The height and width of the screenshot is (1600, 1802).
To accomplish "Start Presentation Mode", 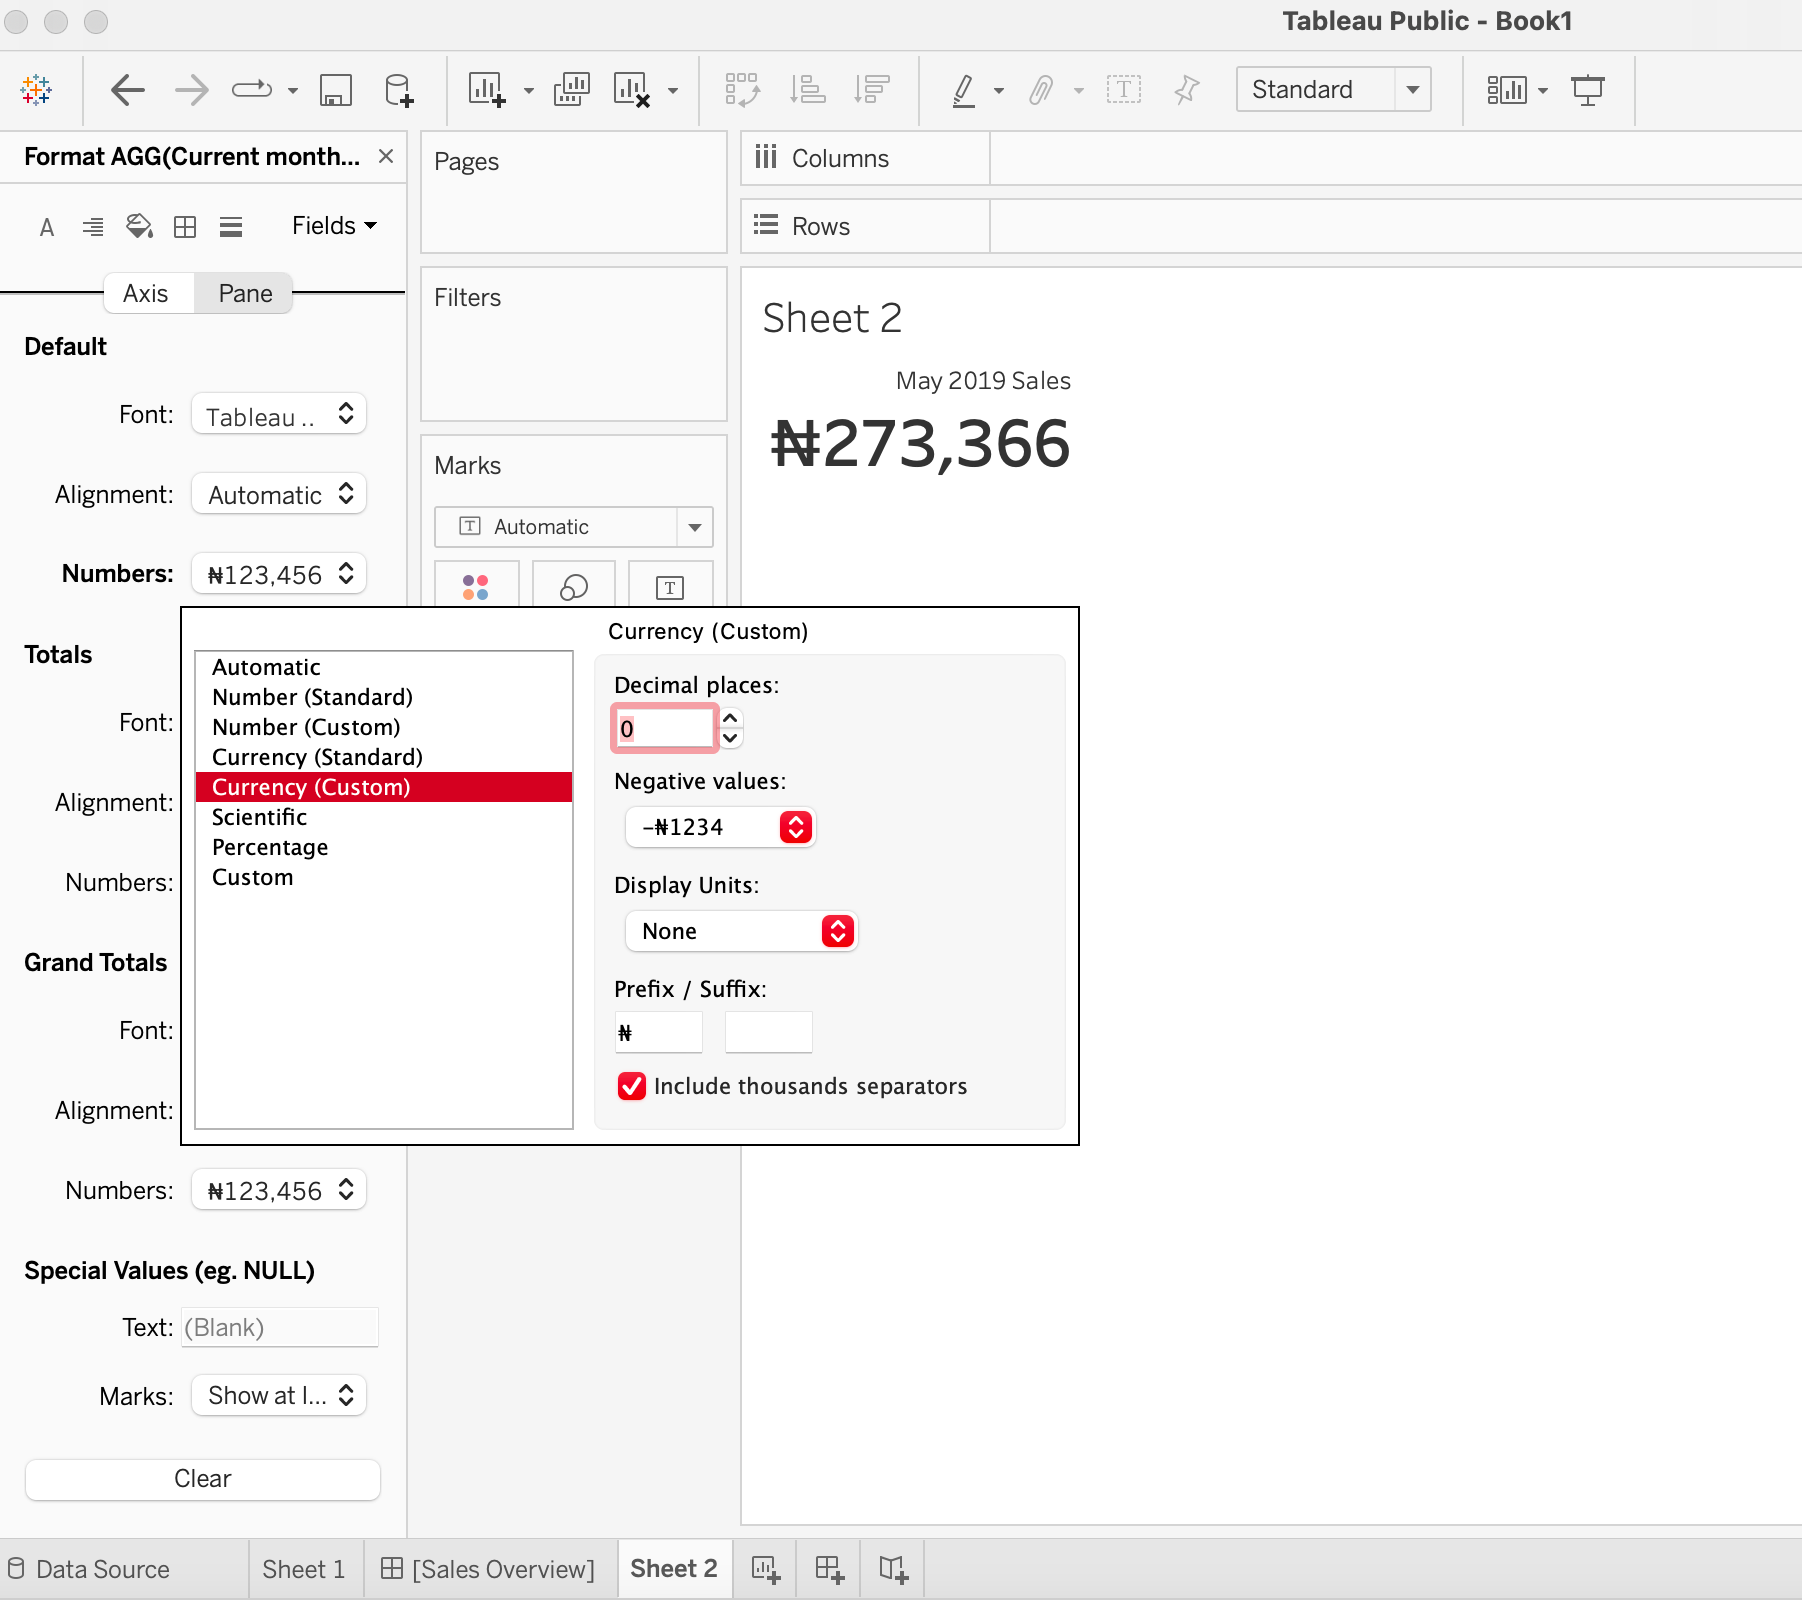I will [x=1588, y=90].
